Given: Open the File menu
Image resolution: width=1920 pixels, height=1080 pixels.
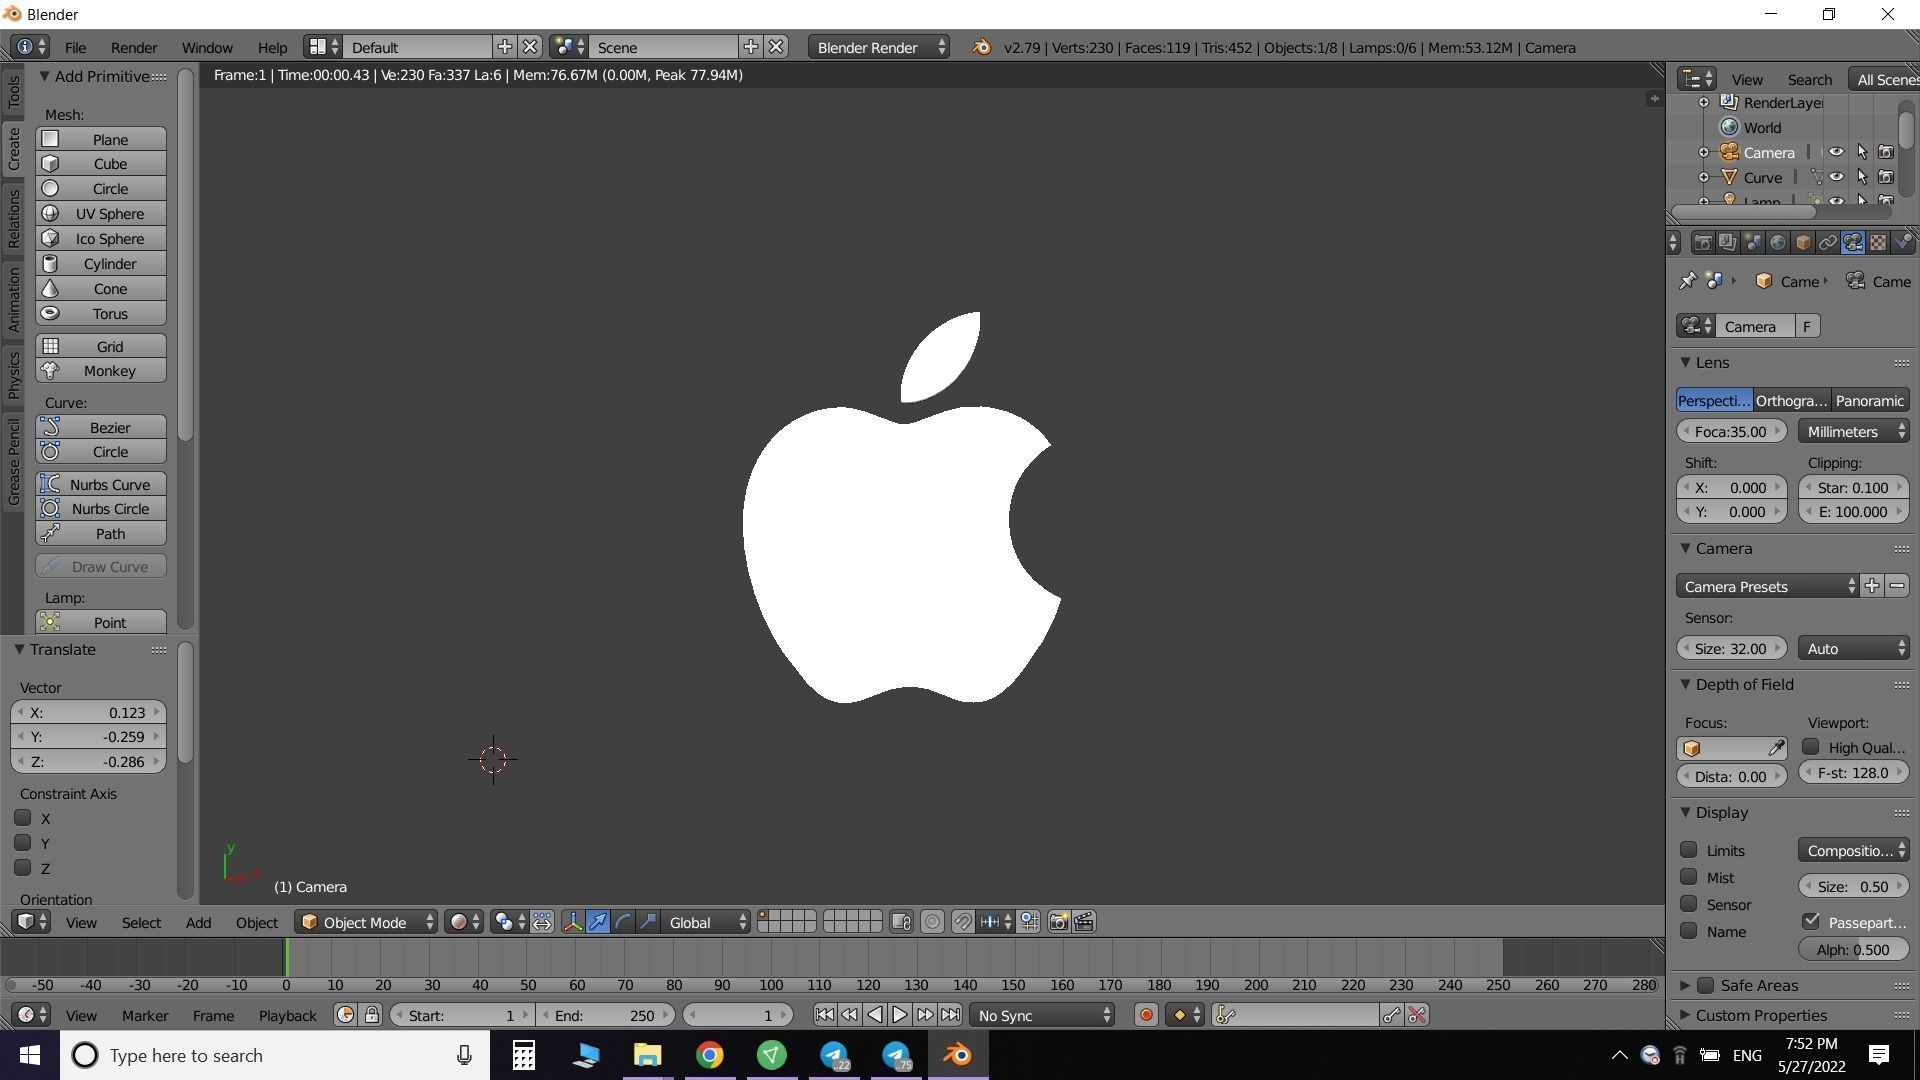Looking at the screenshot, I should tap(75, 47).
